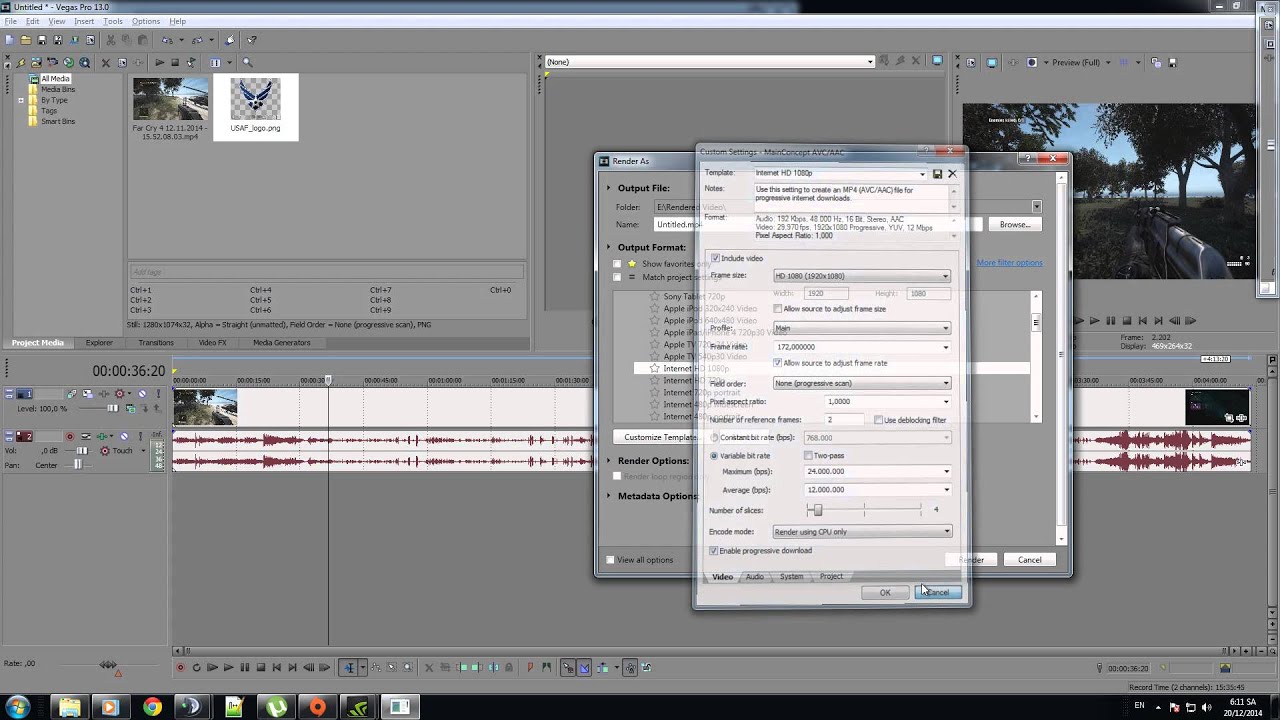Screen dimensions: 1280x720
Task: Click the New project icon in toolbar
Action: pyautogui.click(x=9, y=40)
